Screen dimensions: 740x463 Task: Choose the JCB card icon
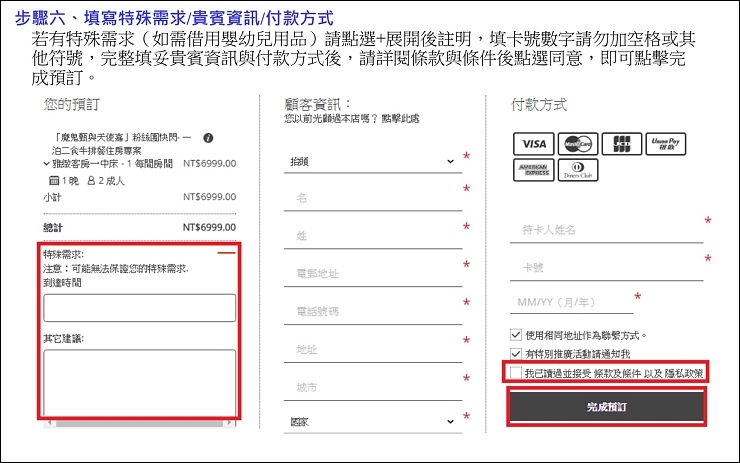point(622,144)
